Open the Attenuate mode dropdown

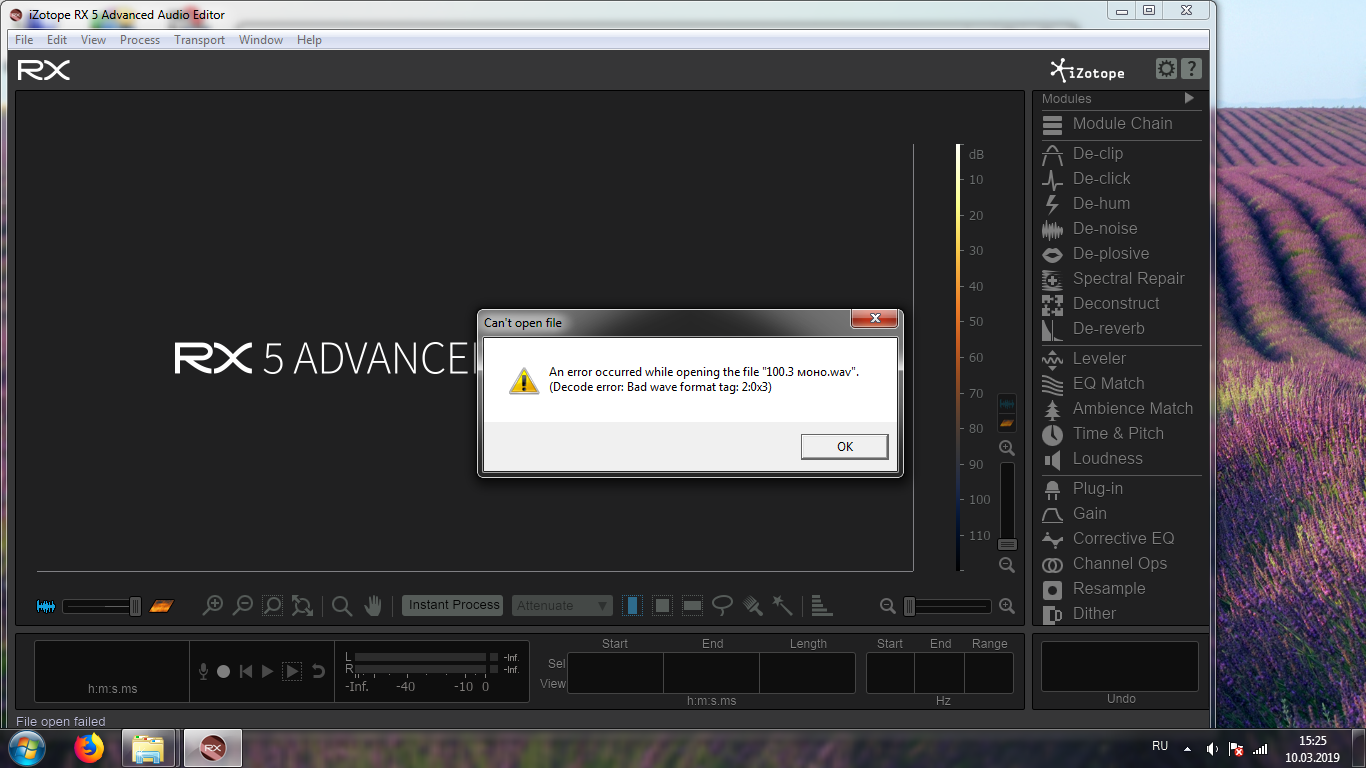pyautogui.click(x=563, y=606)
